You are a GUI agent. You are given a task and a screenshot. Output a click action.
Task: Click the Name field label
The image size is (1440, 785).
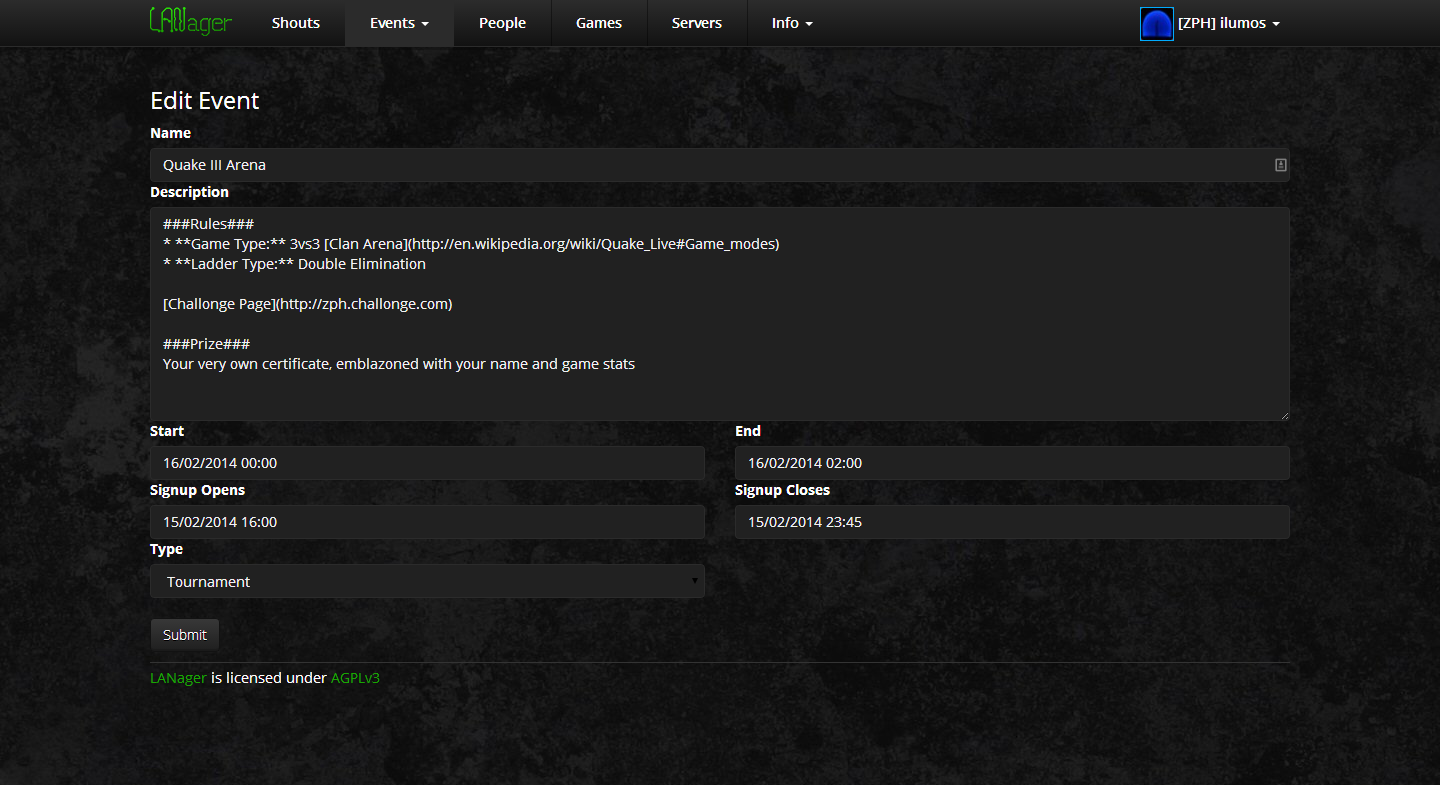click(170, 133)
